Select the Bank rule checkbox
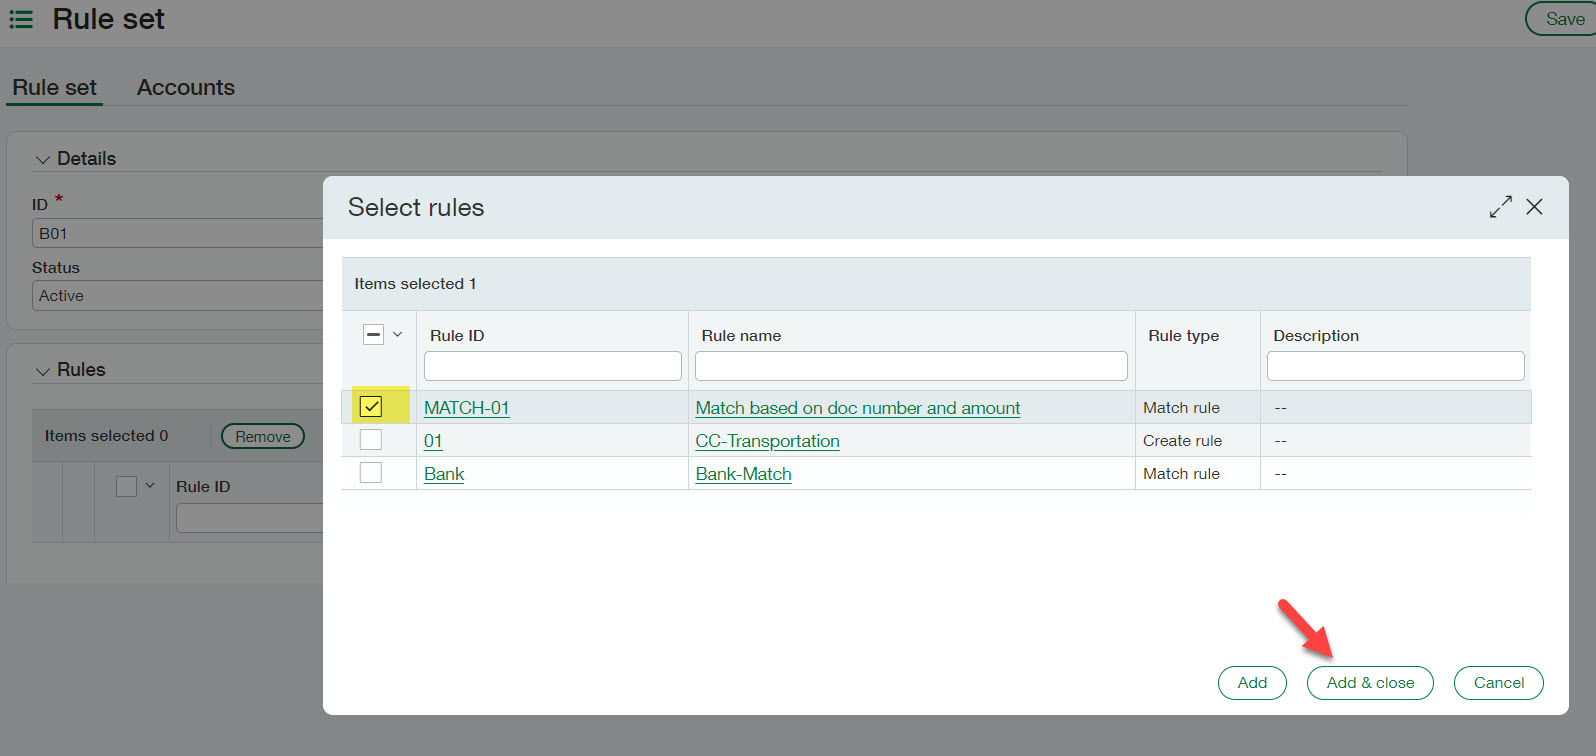The height and width of the screenshot is (756, 1596). point(371,473)
